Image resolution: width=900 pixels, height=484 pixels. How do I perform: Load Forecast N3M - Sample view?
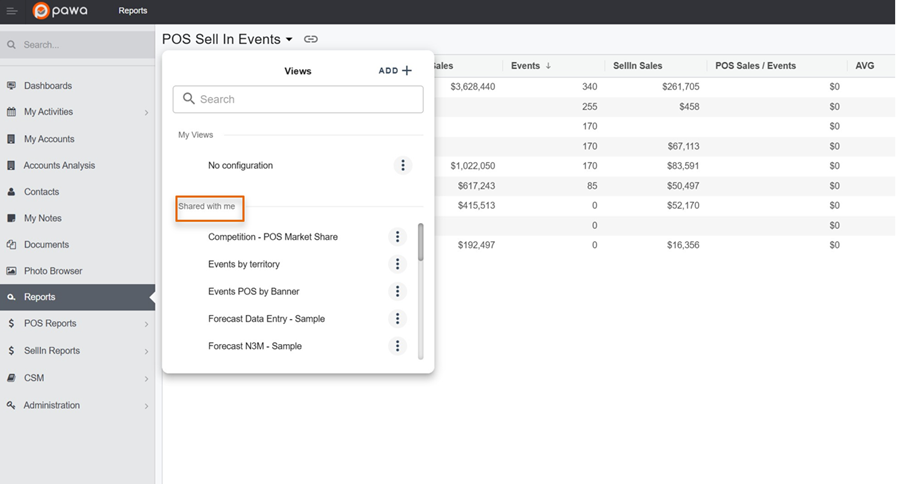click(x=255, y=346)
